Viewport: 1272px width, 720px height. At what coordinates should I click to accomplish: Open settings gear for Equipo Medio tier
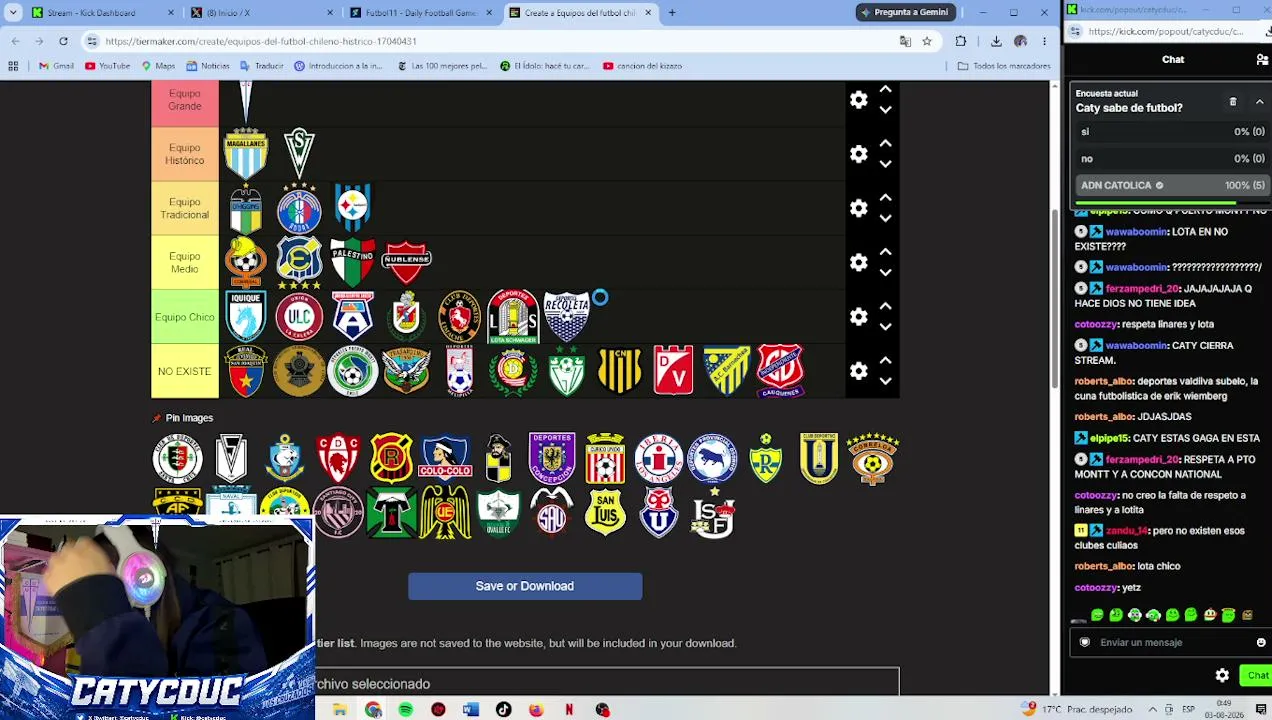pos(858,262)
